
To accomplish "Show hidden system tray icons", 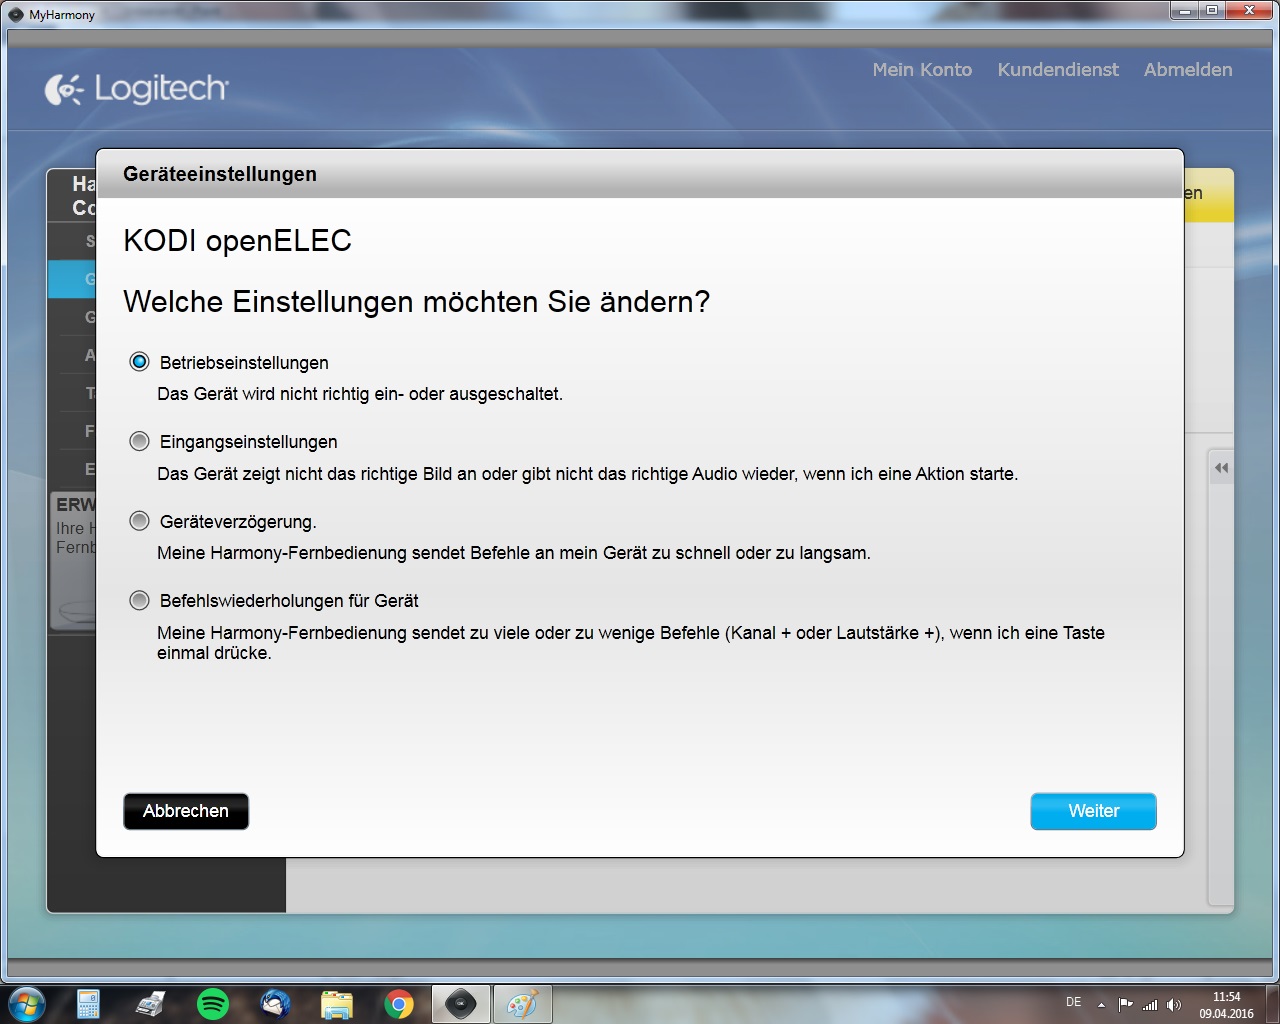I will coord(1102,1005).
